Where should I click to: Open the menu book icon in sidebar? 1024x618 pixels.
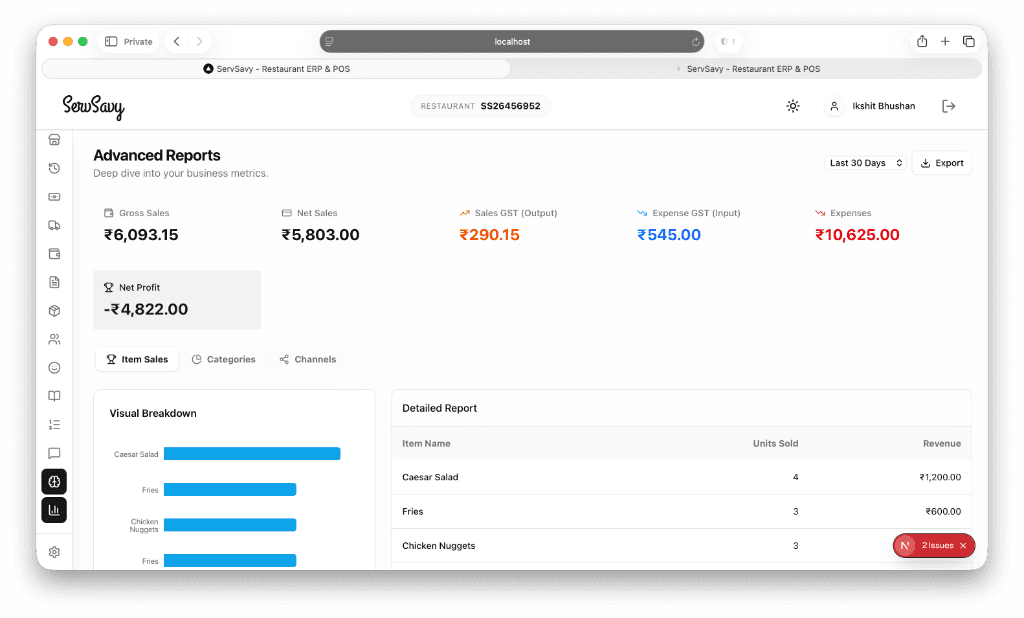click(54, 395)
